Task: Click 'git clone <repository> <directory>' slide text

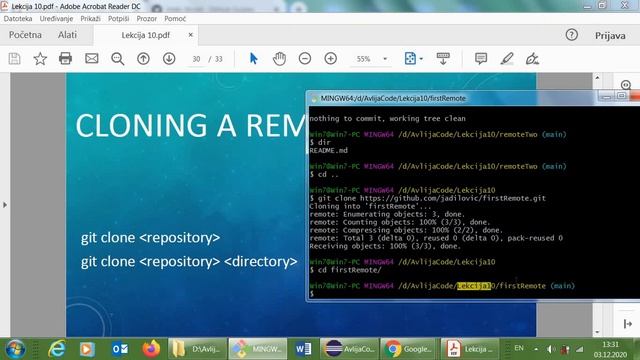Action: [189, 262]
